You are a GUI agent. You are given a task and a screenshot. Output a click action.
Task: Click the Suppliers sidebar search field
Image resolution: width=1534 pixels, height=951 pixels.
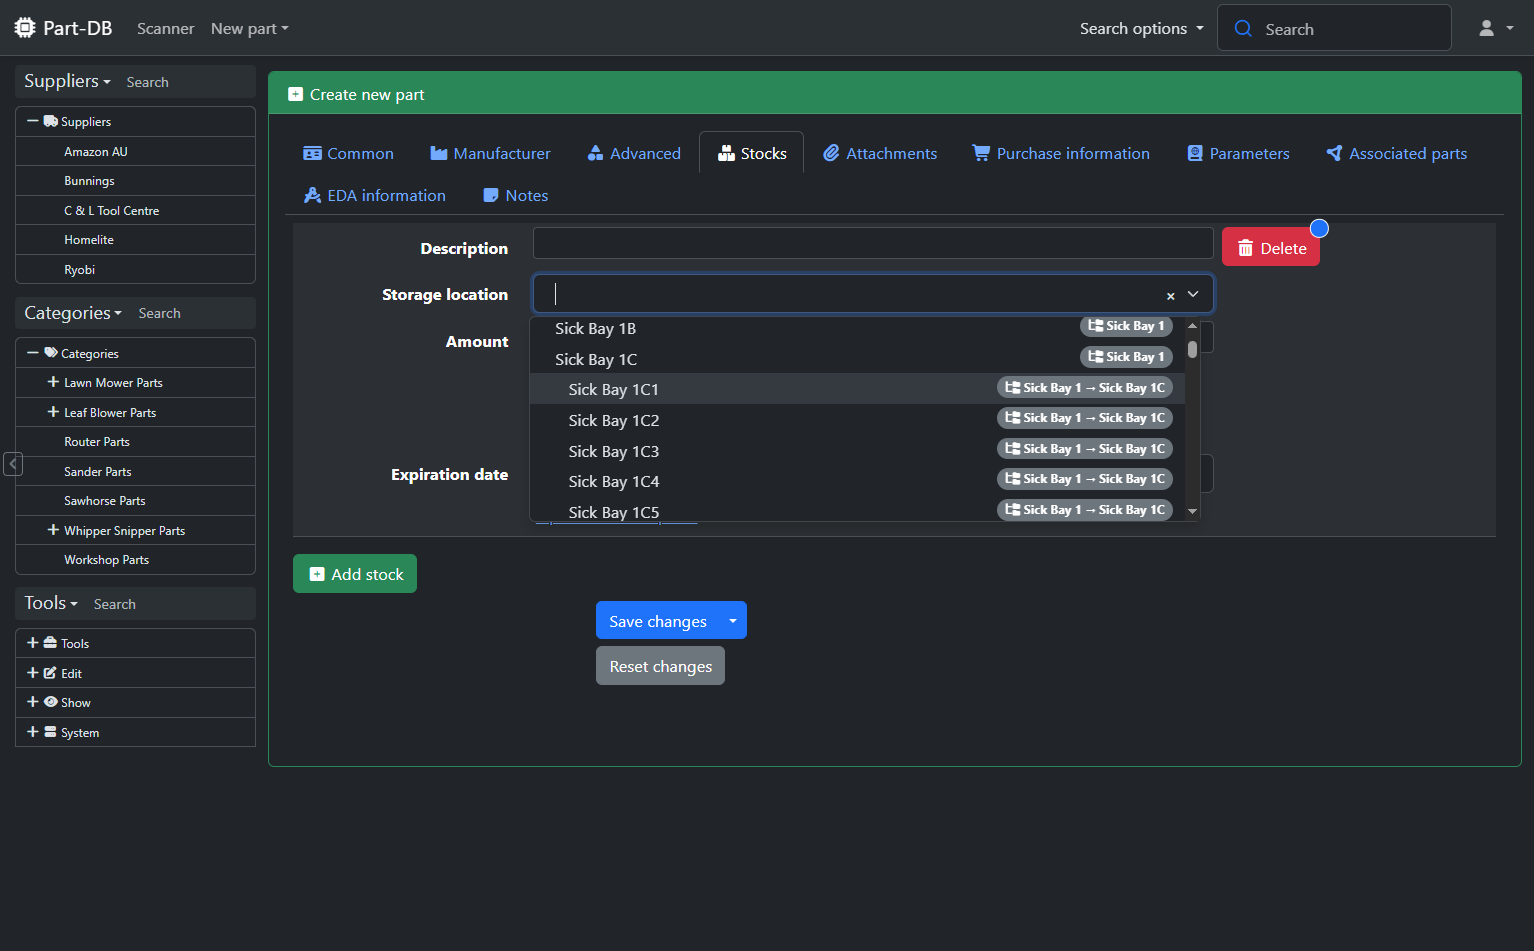187,82
